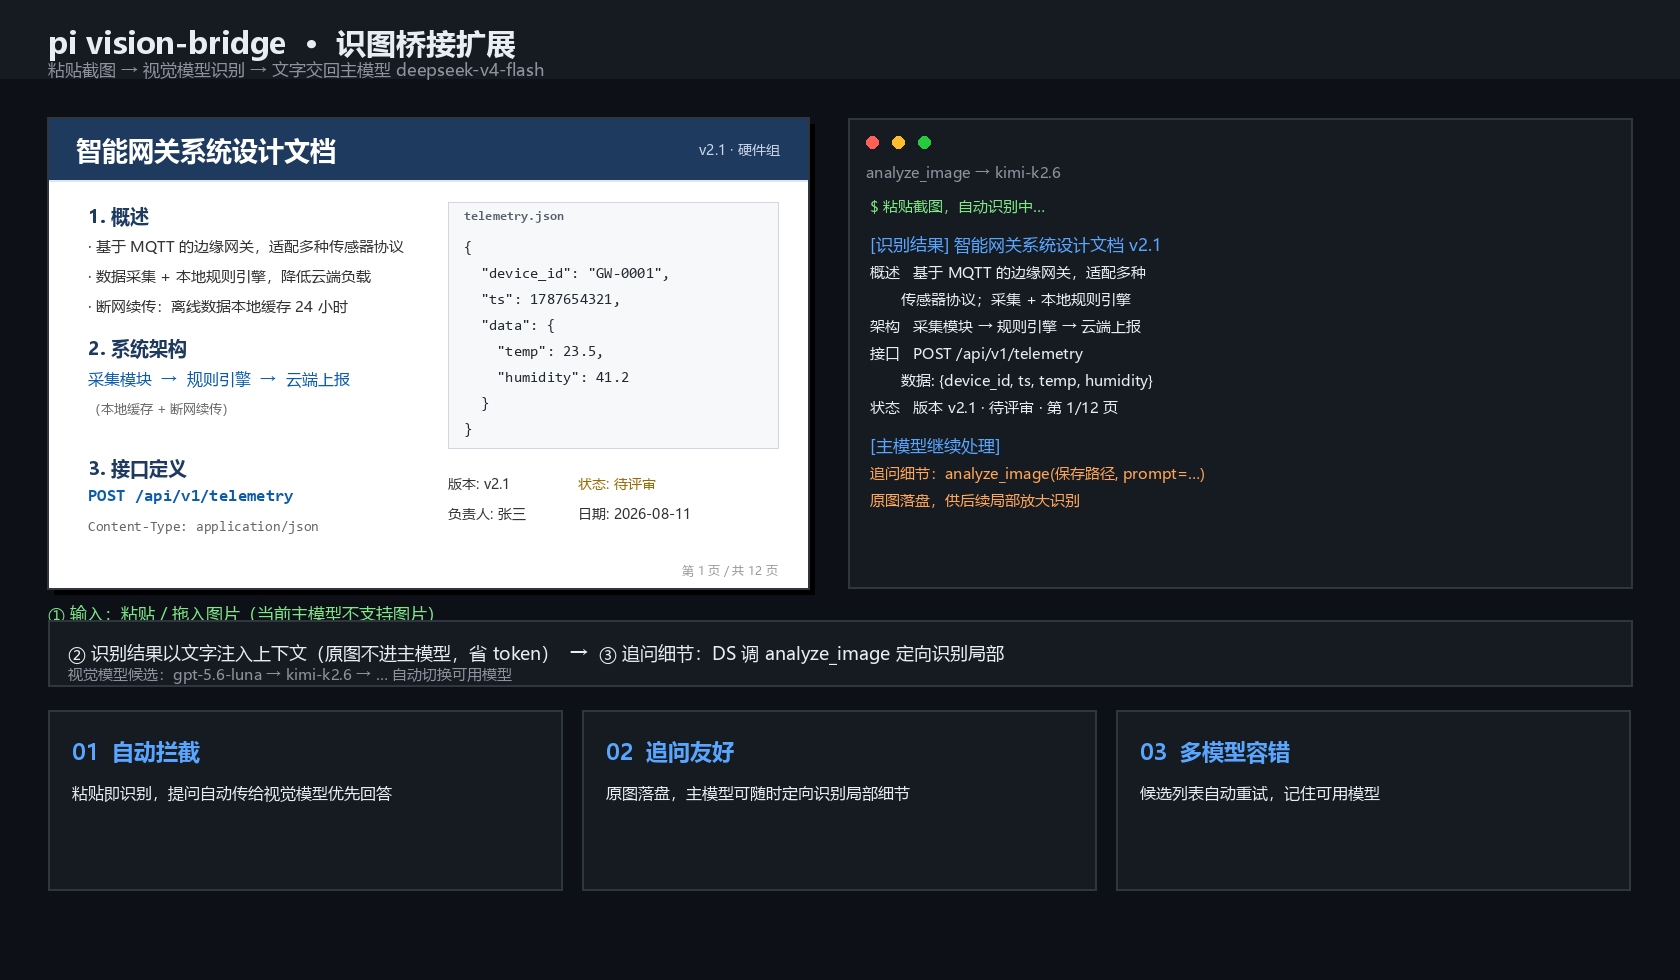
Task: Click the terminal line "接口 POST /api/v1/telemetry"
Action: [976, 354]
